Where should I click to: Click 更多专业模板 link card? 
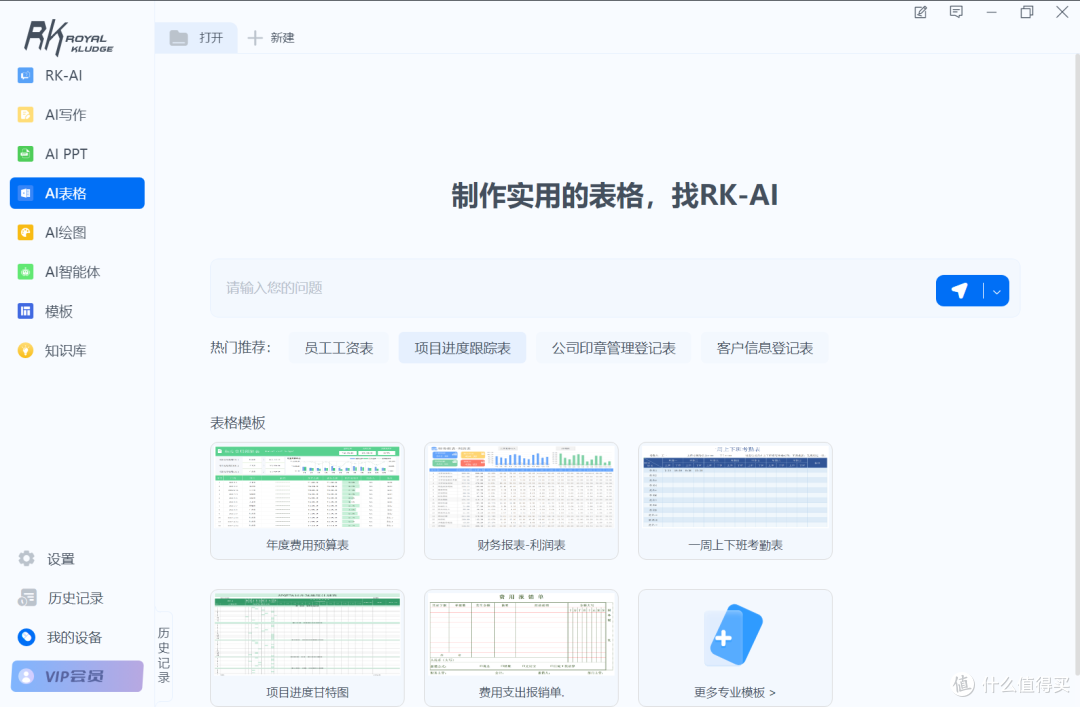[736, 648]
